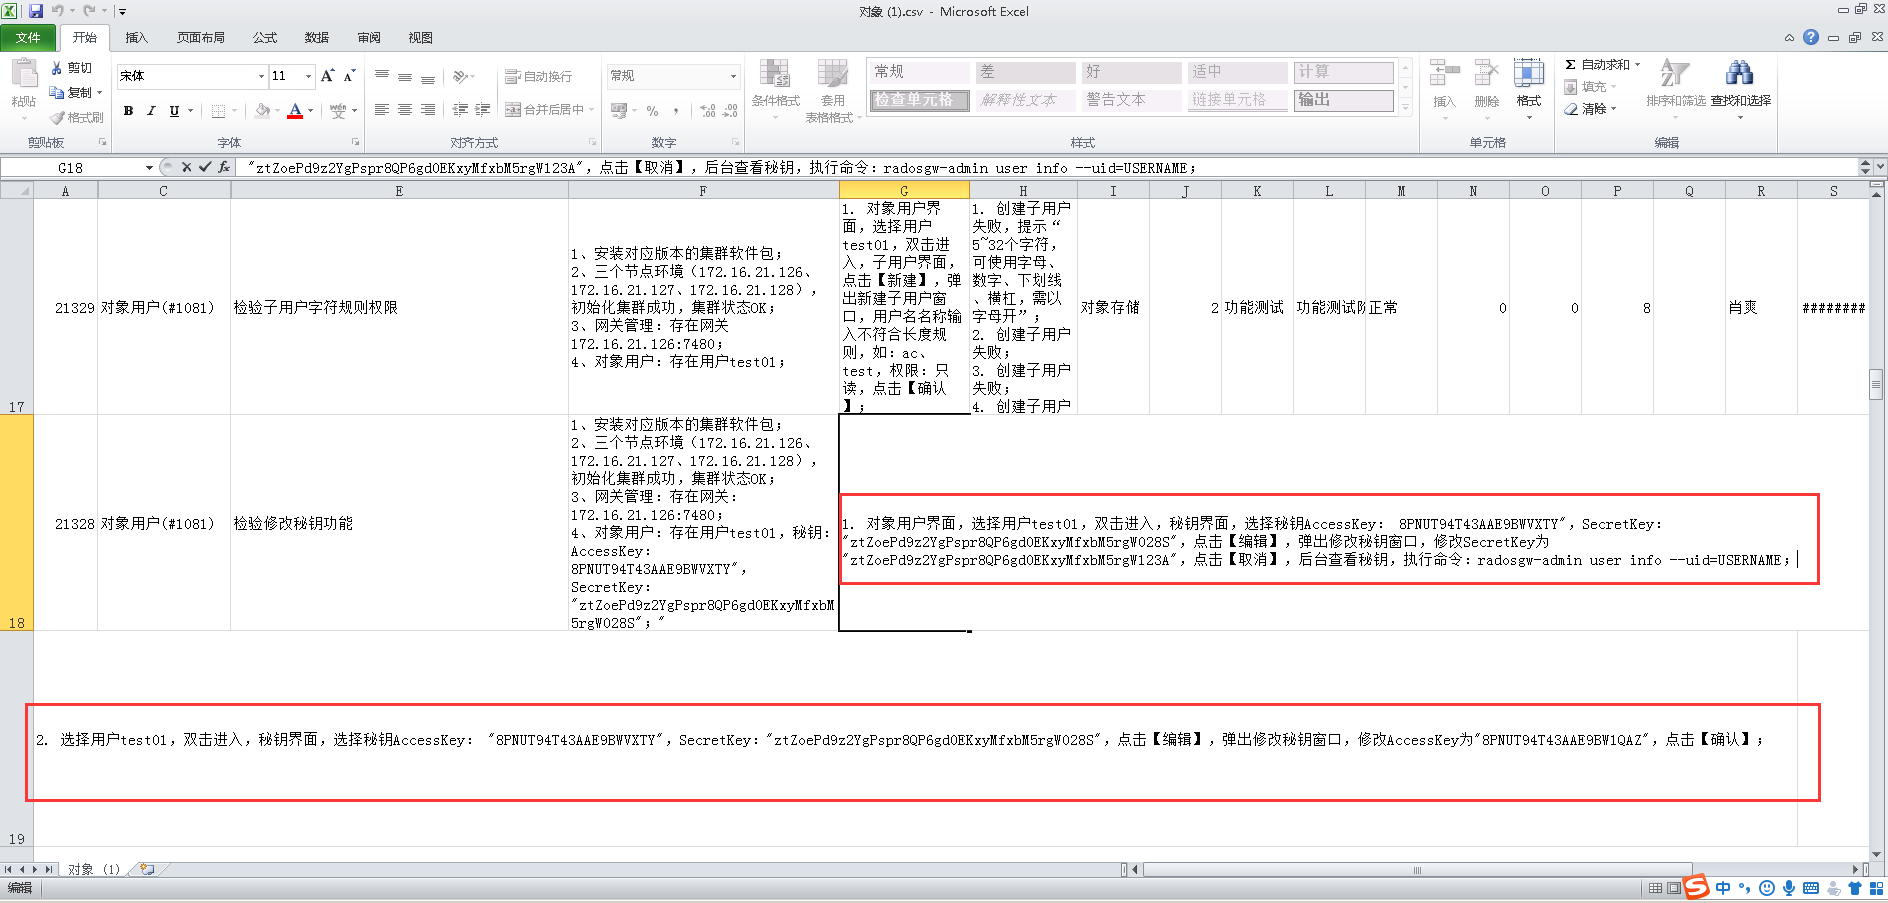Switch to the 数据 ribbon tab
Screen dimensions: 1888x903
[x=317, y=38]
